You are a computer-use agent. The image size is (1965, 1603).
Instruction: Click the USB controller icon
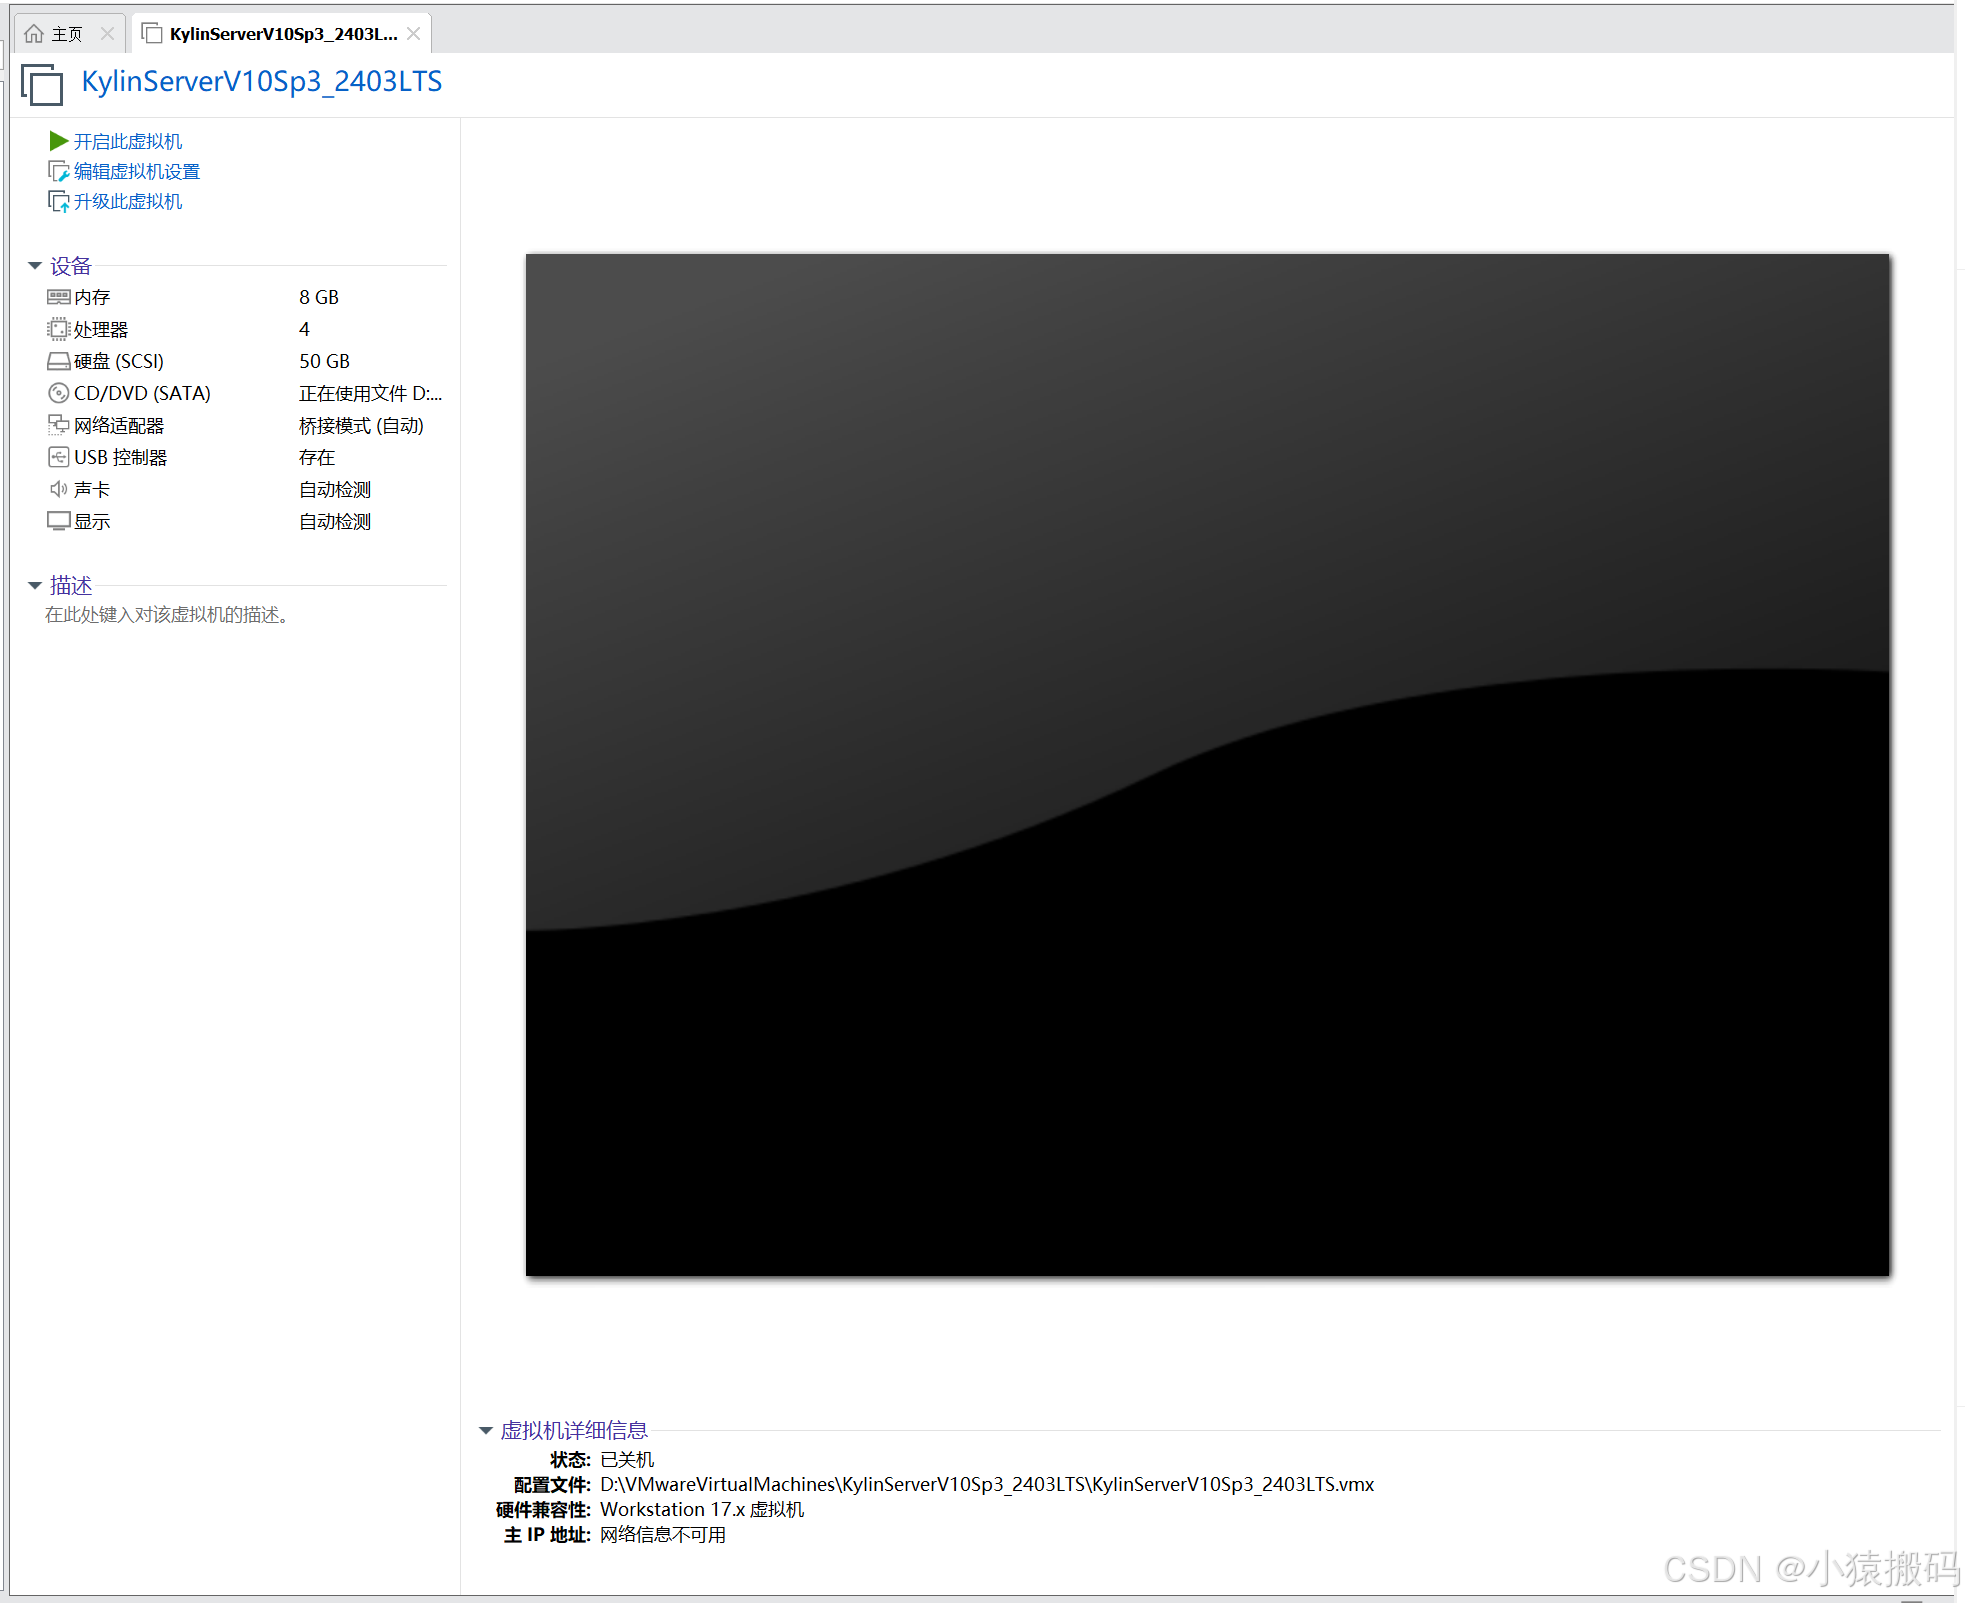(58, 457)
